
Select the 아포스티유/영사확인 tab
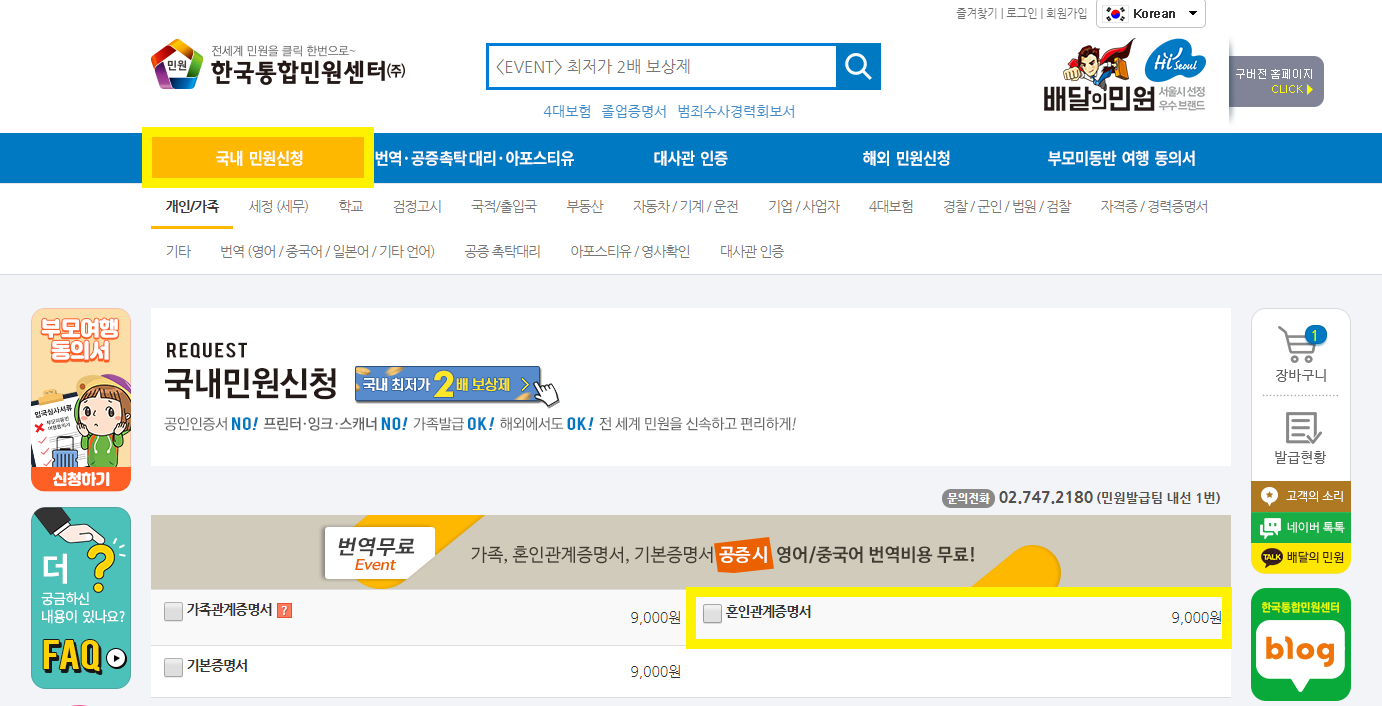pyautogui.click(x=630, y=251)
